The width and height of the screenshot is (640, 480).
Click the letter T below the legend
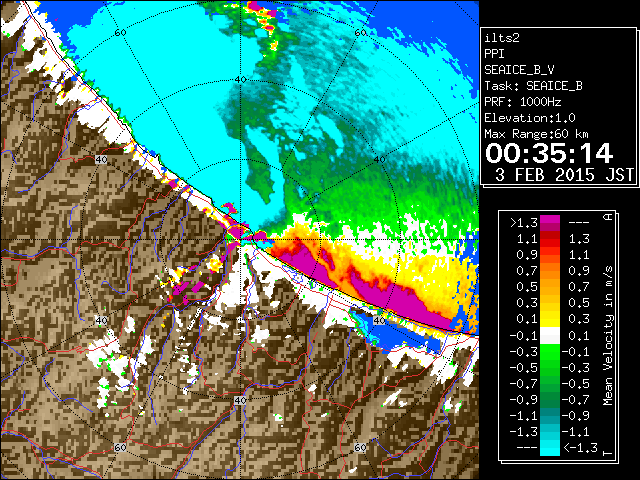[608, 453]
